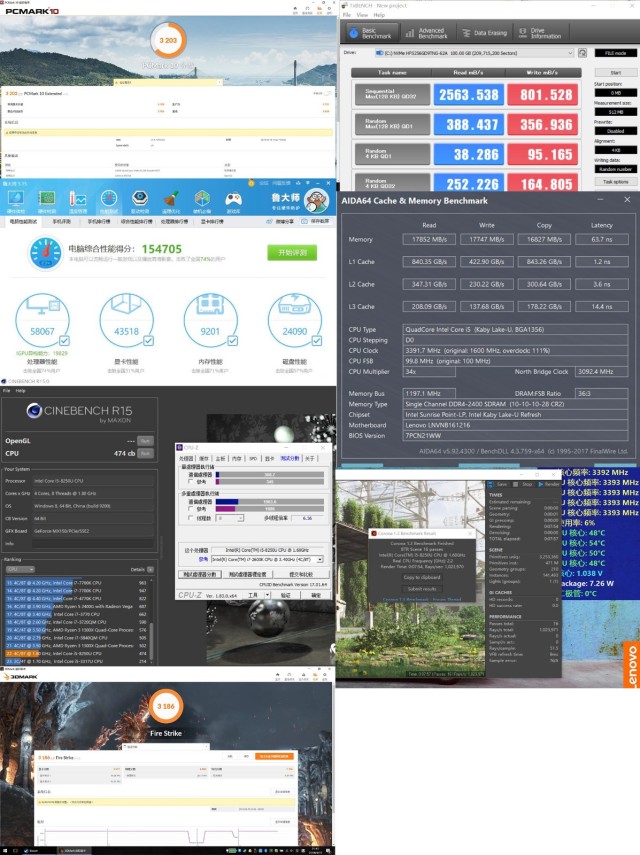
Task: Toggle the memory performance checkbox under 9201
Action: (x=233, y=341)
